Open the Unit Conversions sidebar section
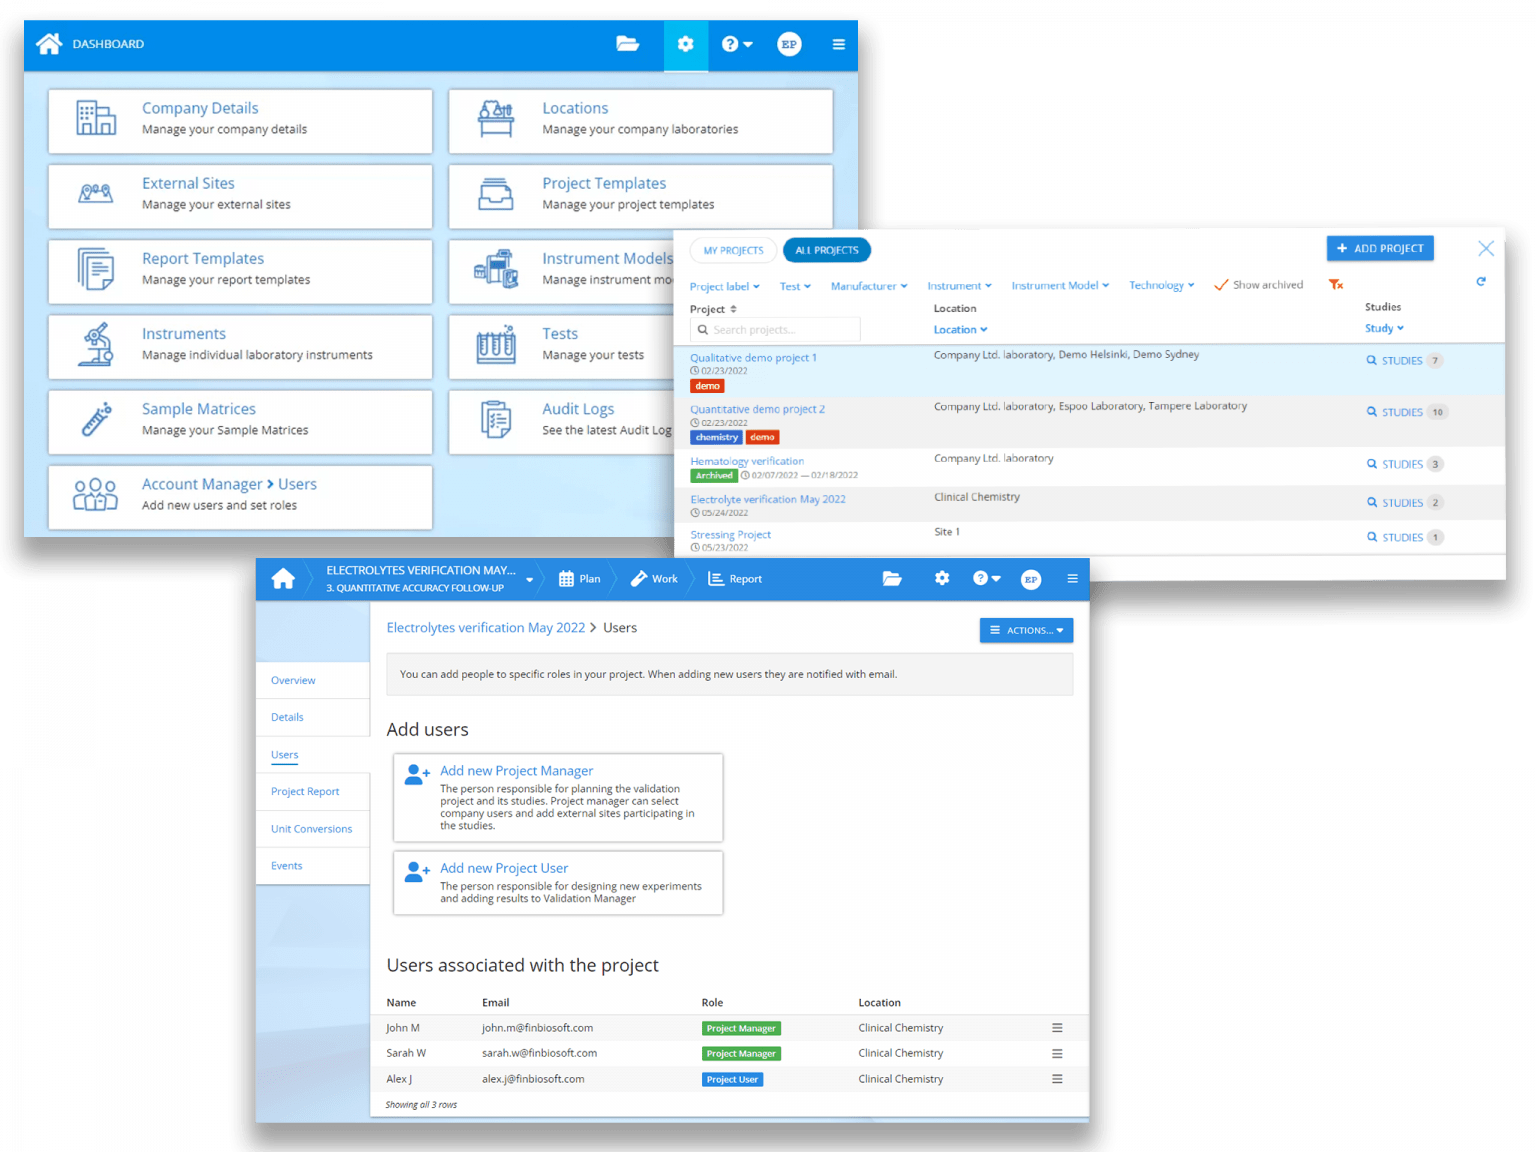Screen dimensions: 1536x1152 [311, 828]
